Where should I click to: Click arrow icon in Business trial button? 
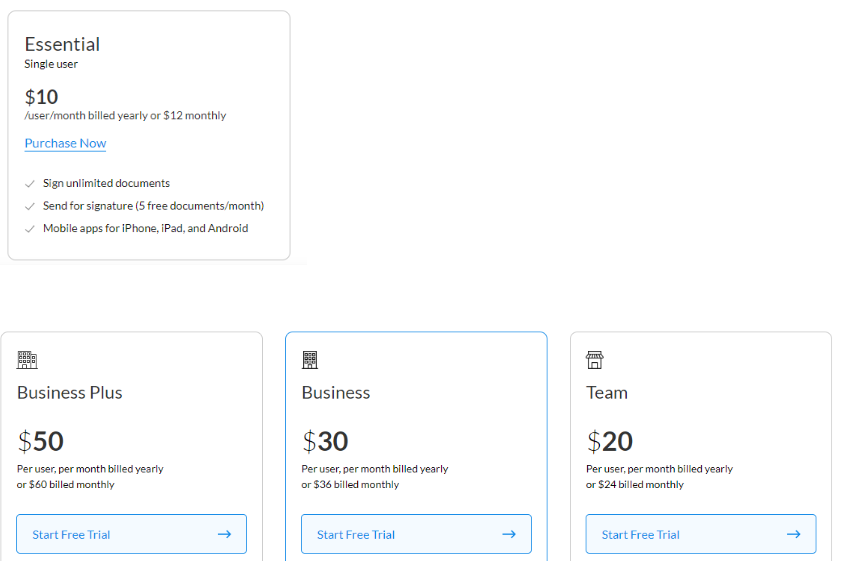(509, 534)
